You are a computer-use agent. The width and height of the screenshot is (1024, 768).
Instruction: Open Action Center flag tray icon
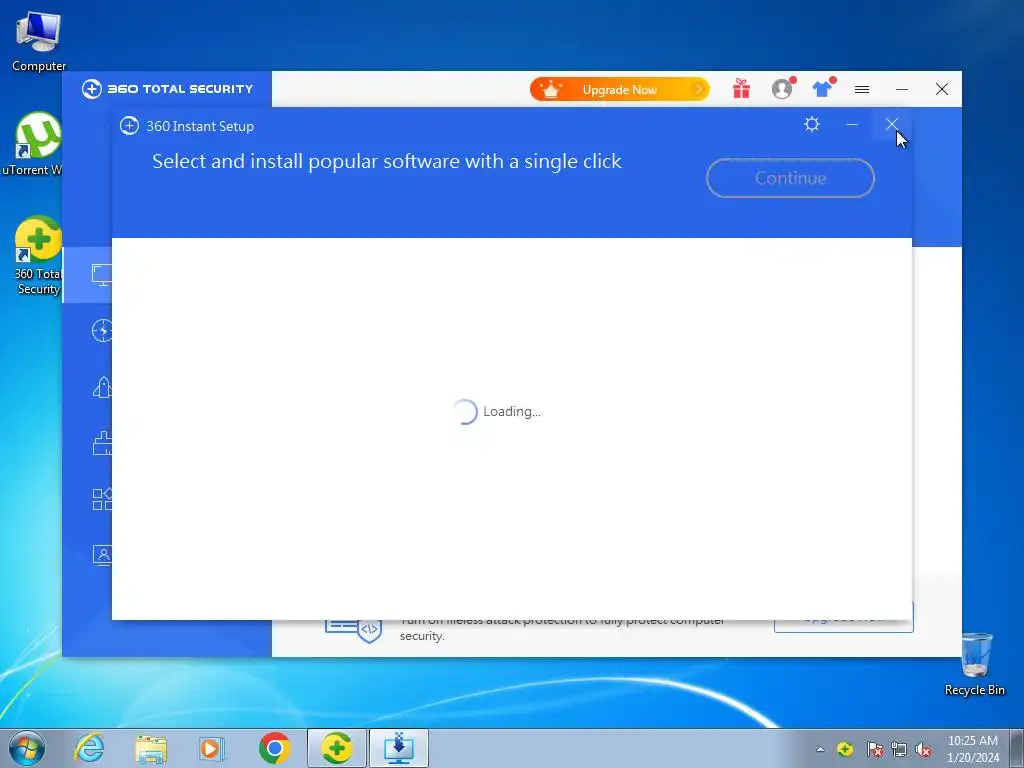(x=874, y=749)
